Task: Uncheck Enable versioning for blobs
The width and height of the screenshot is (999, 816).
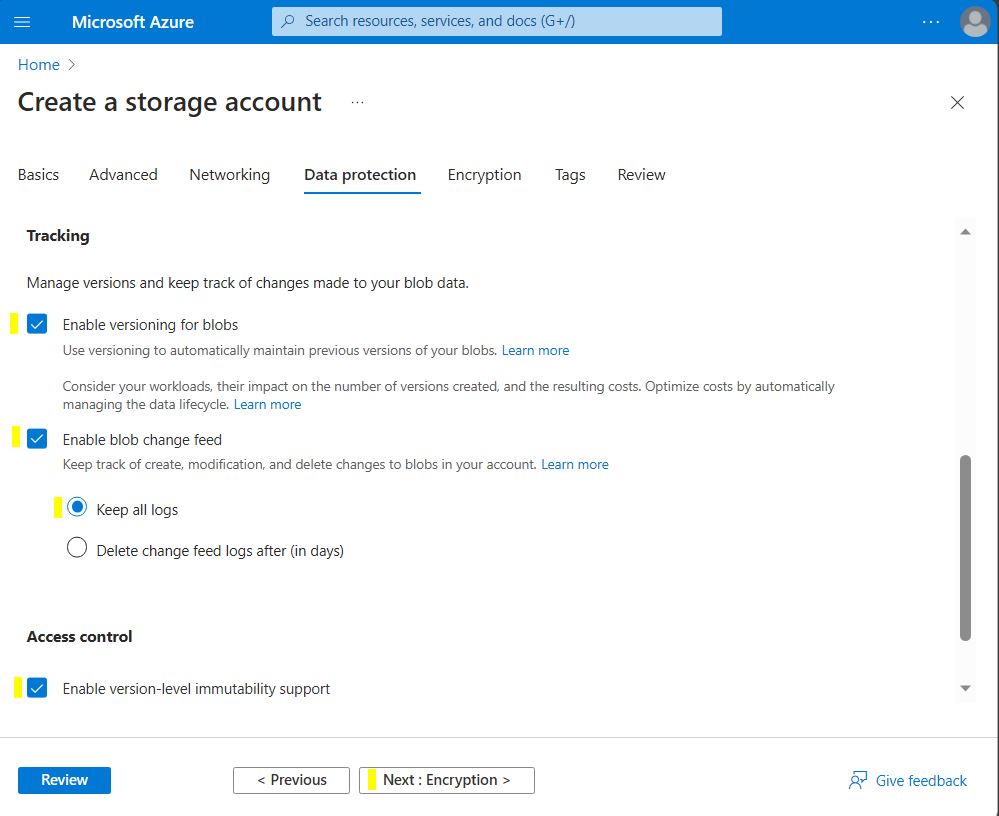Action: tap(37, 324)
